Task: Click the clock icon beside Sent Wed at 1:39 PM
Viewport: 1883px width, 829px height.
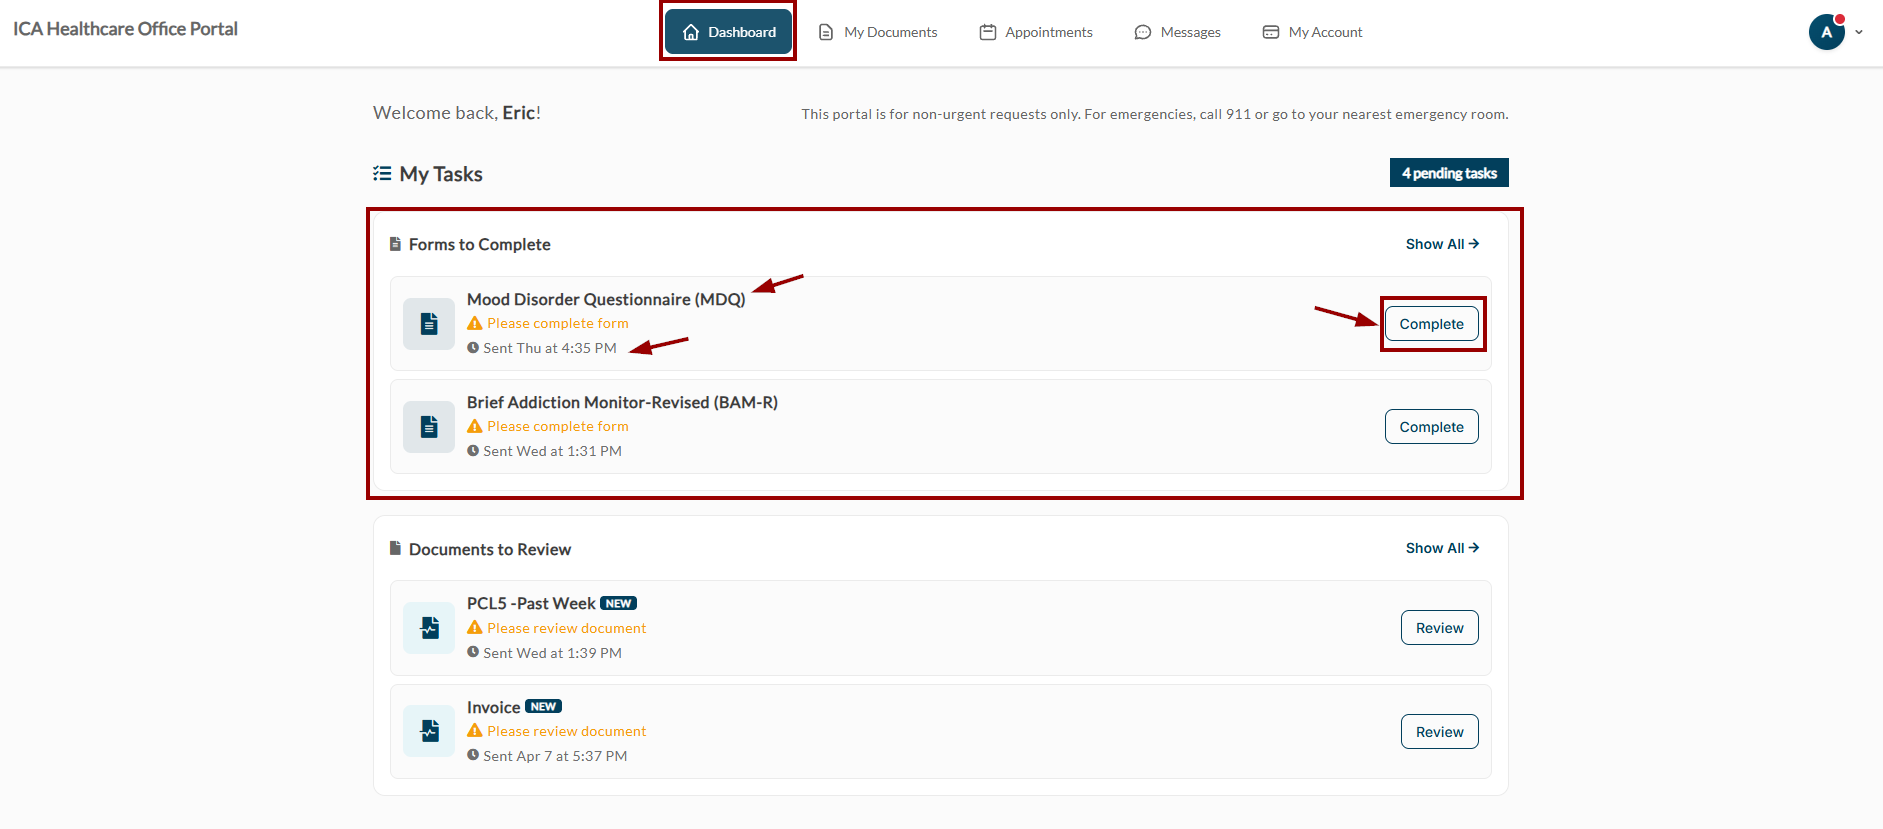Action: coord(473,652)
